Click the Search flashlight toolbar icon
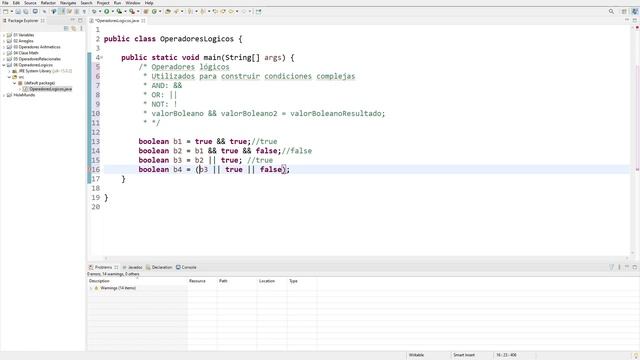The height and width of the screenshot is (360, 640). click(176, 11)
